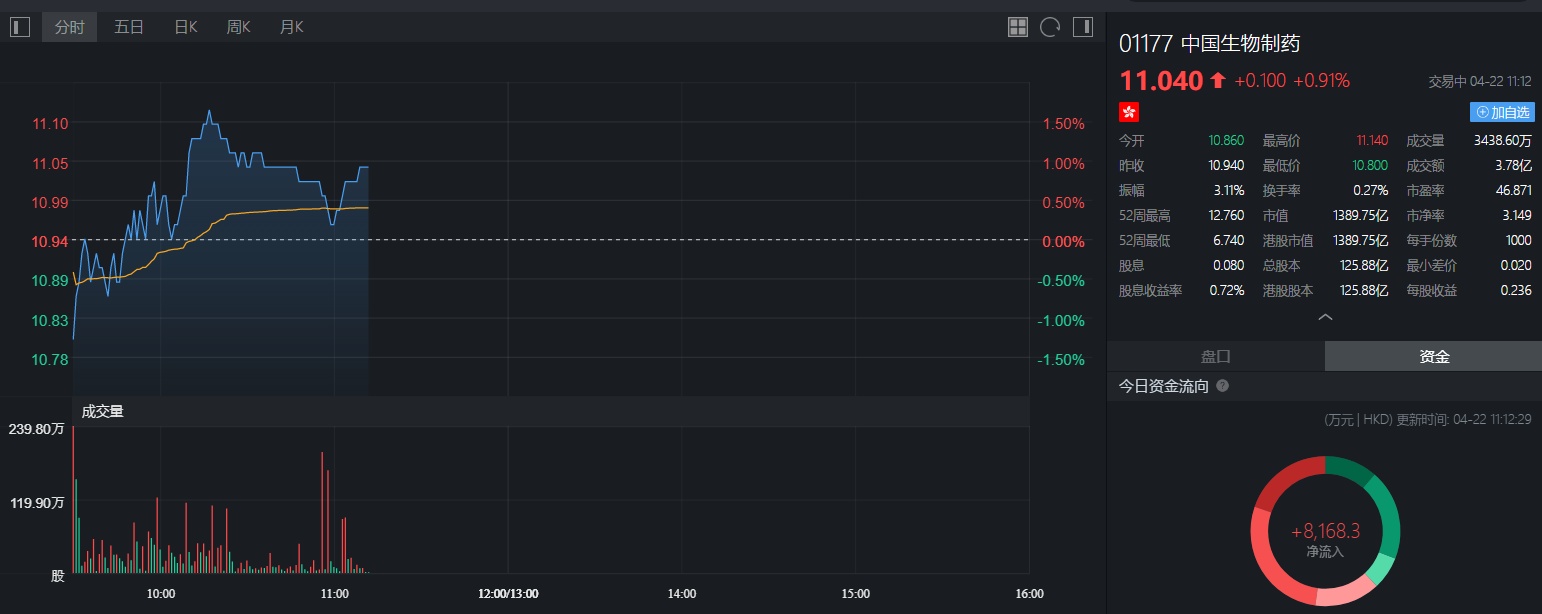Screen dimensions: 1542x614
Task: Click the 52周最高 value 12.760
Action: click(x=1226, y=216)
